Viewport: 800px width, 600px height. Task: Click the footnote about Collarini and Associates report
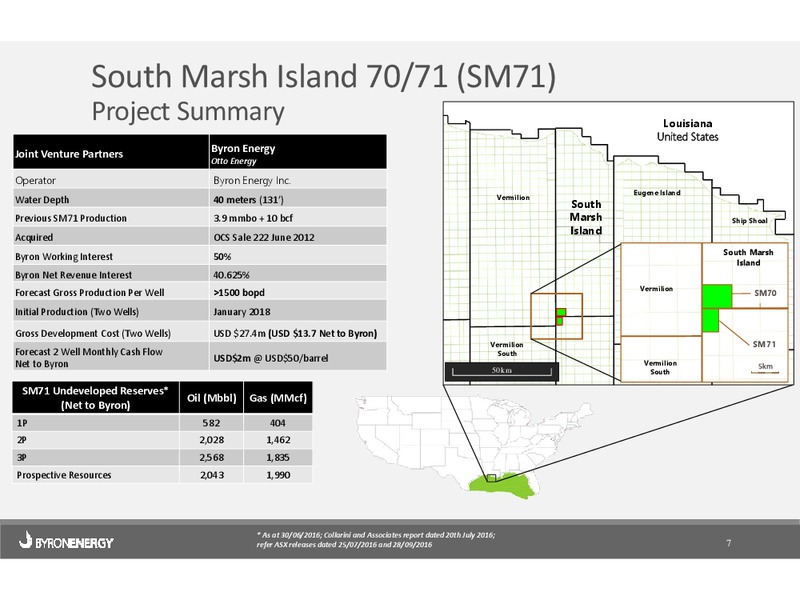pos(376,540)
